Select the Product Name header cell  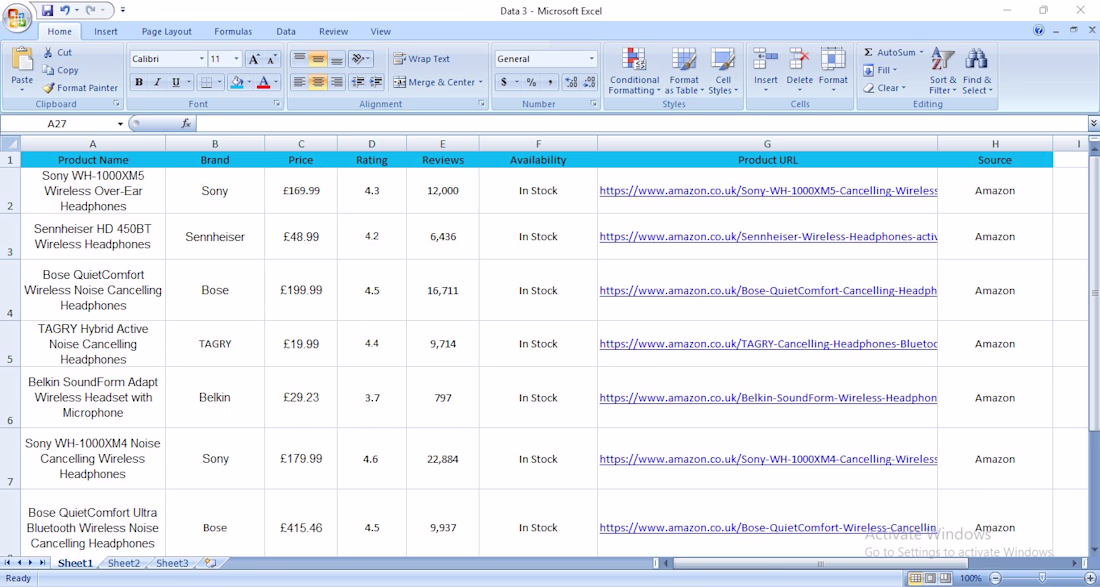[93, 160]
